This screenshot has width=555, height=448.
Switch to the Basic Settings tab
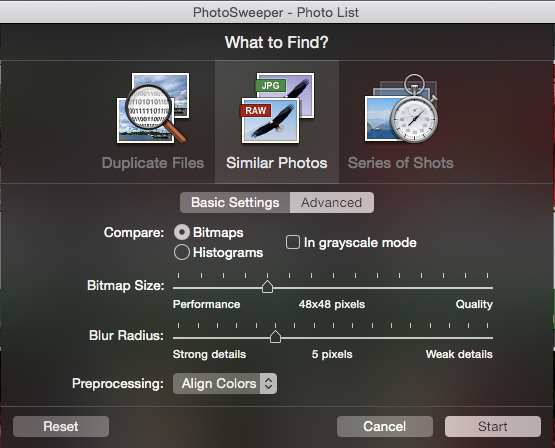[x=235, y=202]
